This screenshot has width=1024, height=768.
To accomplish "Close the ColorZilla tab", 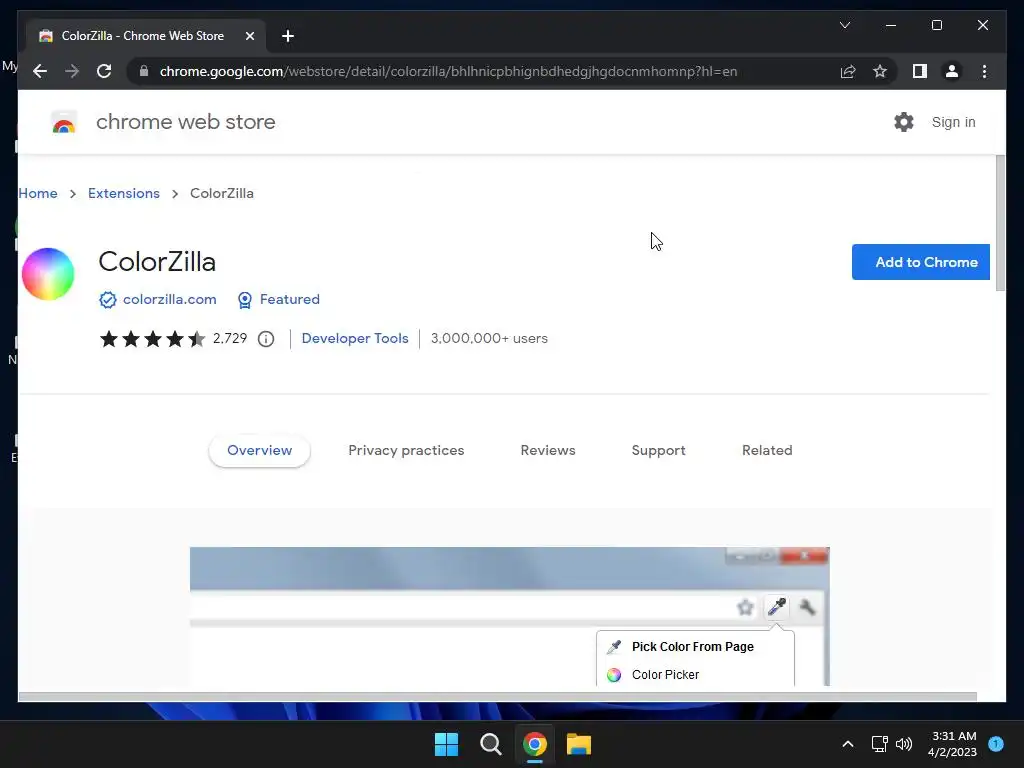I will 249,36.
